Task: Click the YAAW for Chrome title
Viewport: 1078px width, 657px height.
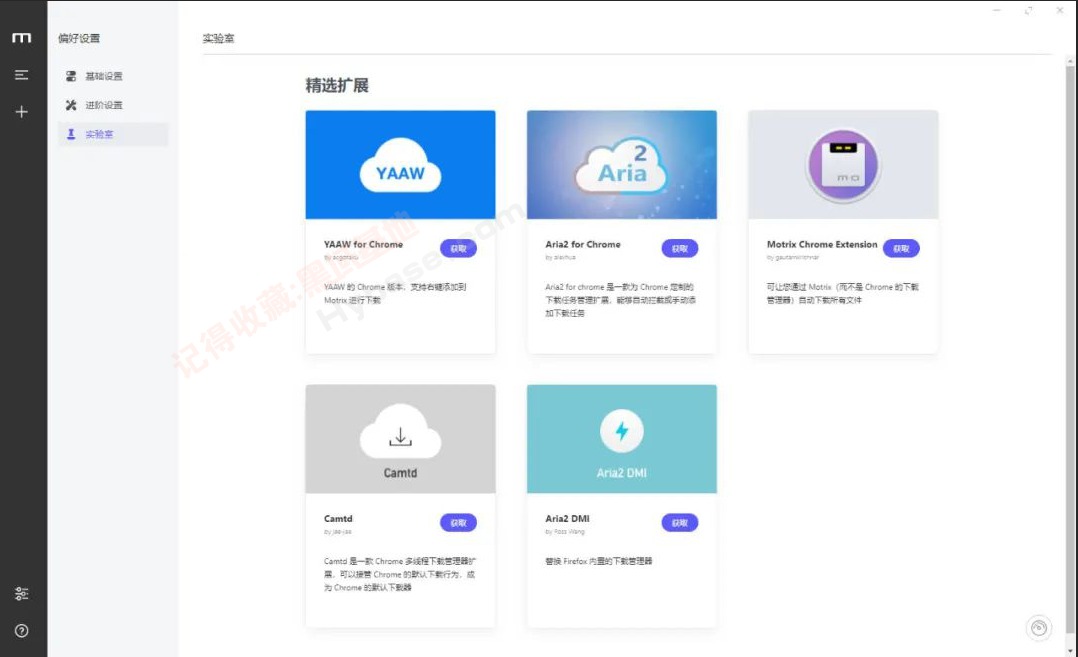Action: 363,245
